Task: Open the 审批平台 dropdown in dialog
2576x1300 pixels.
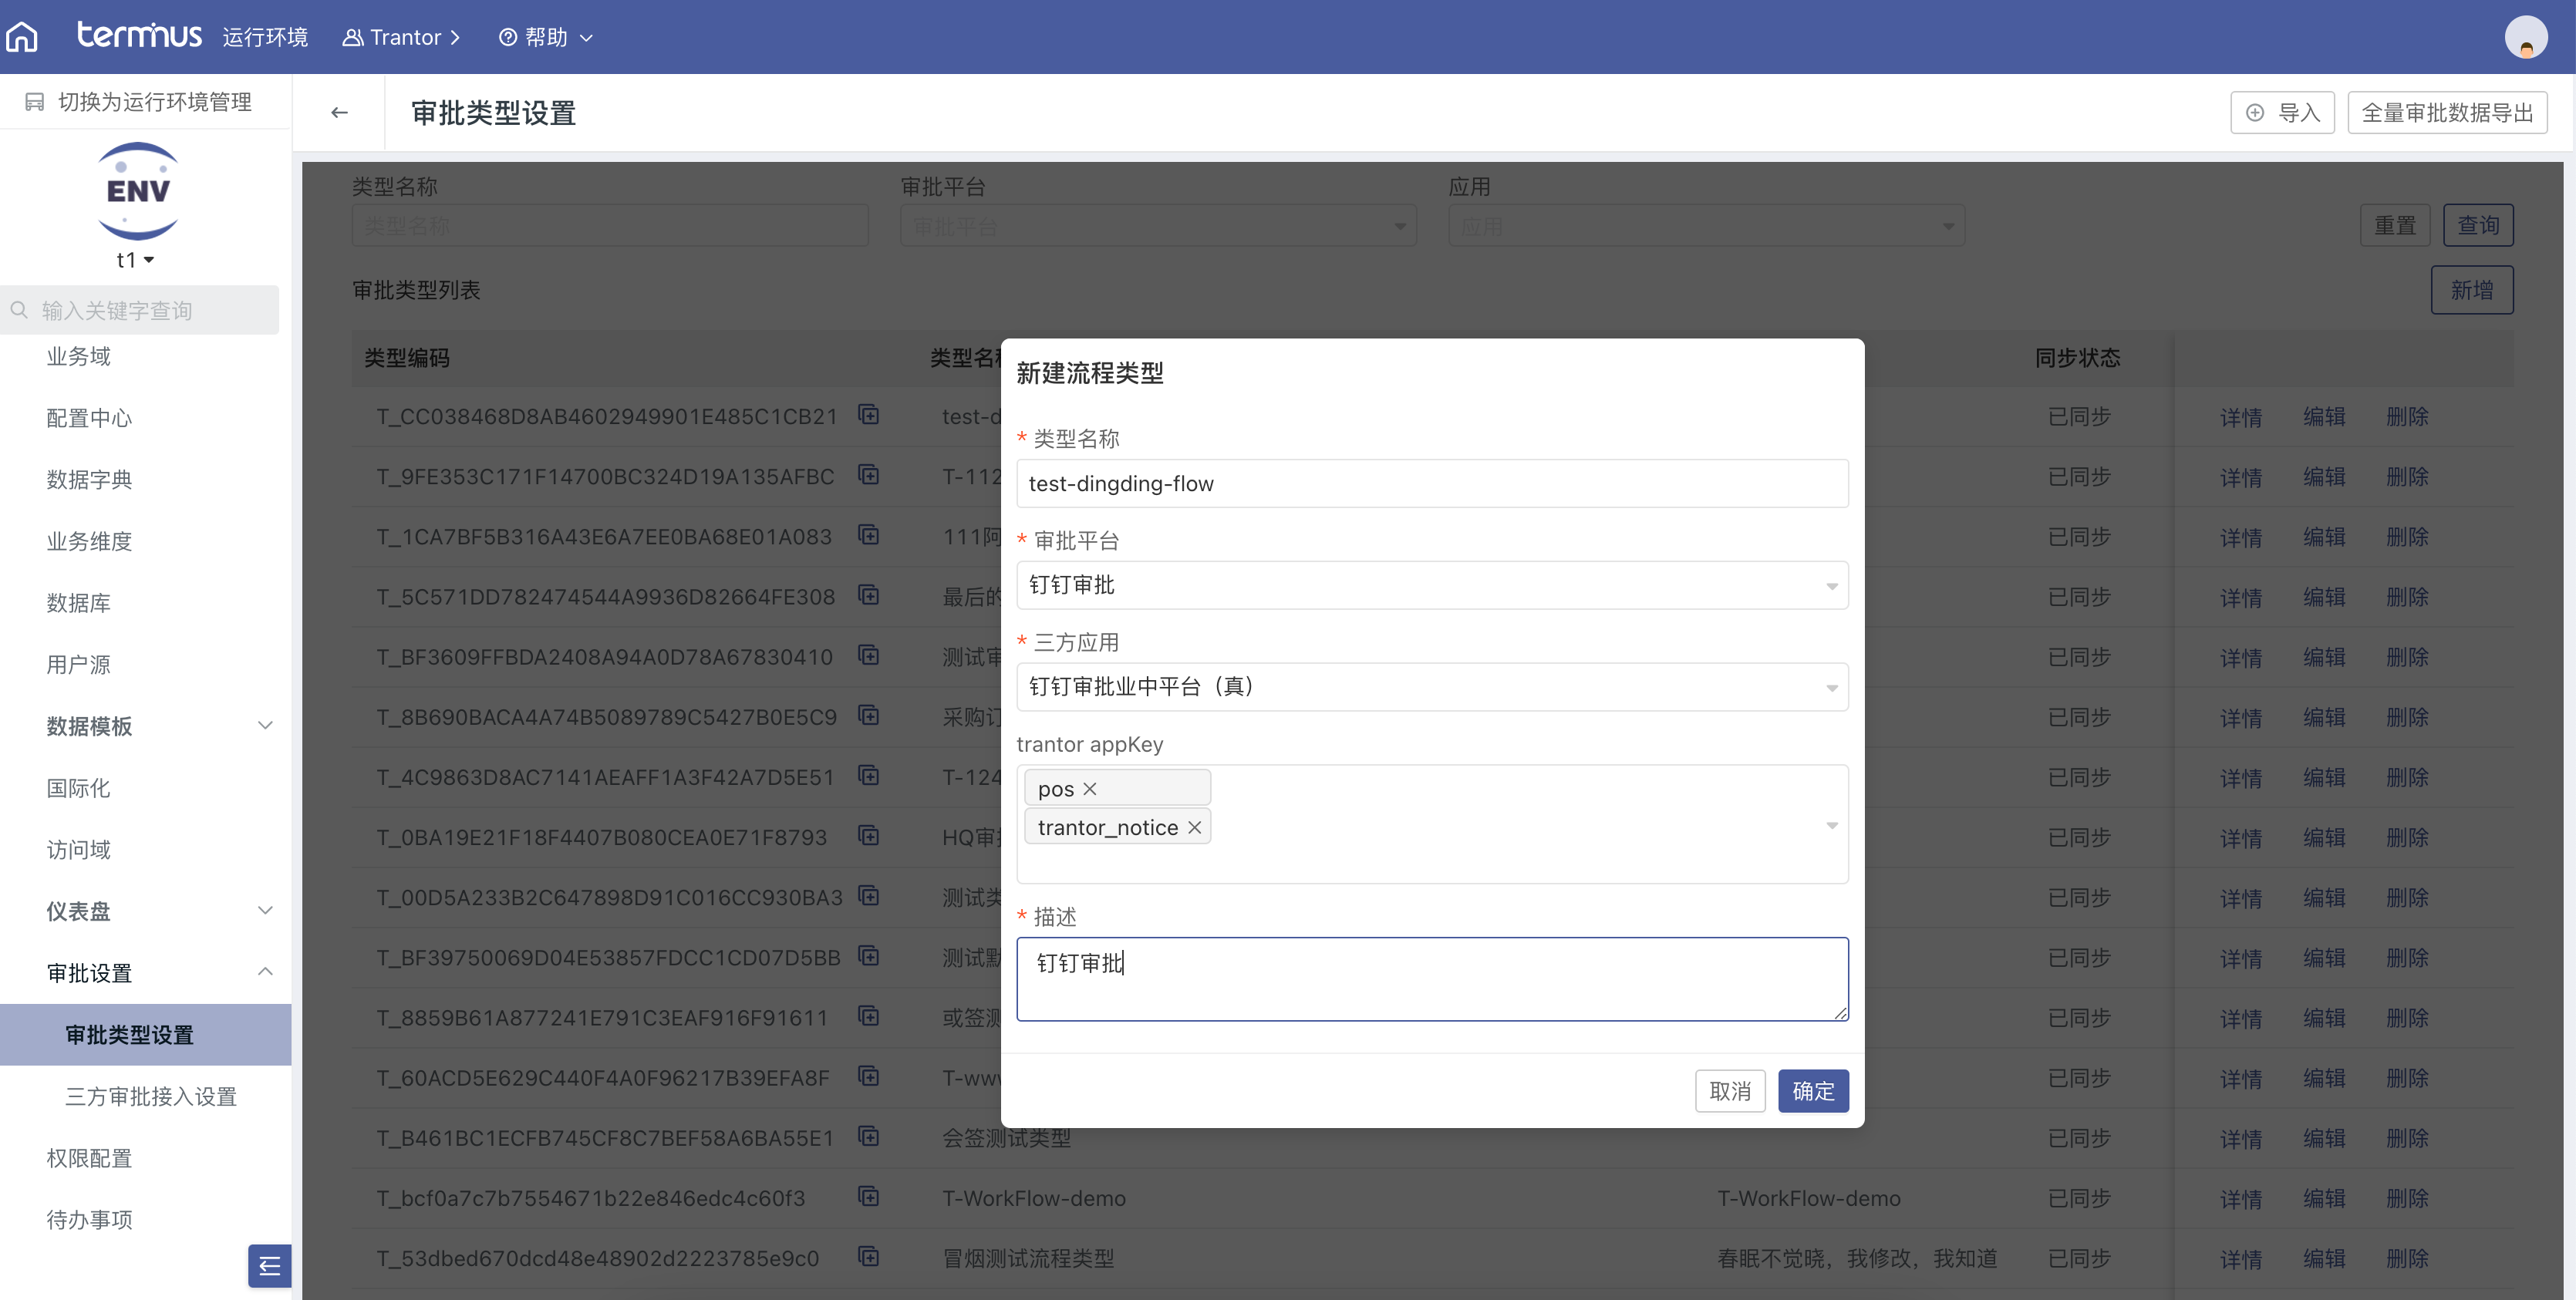Action: coord(1432,585)
